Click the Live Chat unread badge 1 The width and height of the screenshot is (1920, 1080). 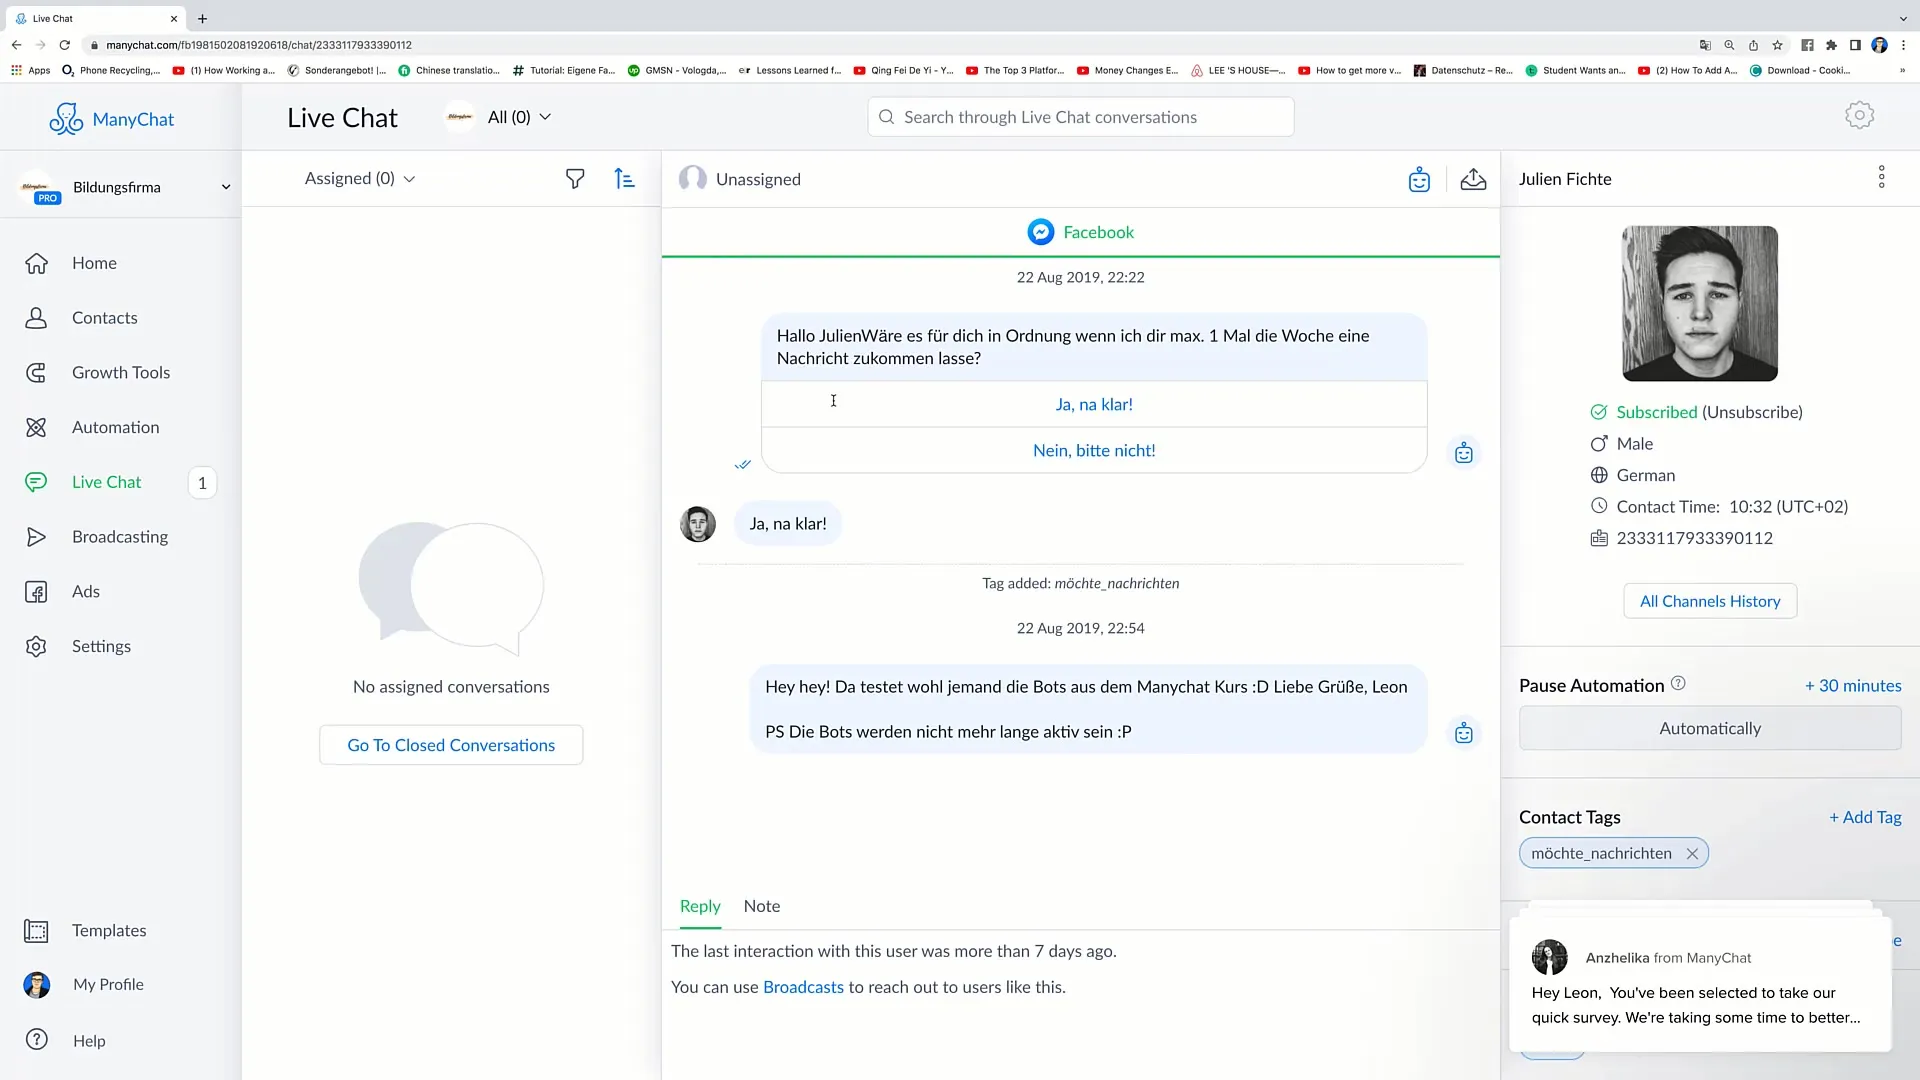click(x=202, y=483)
